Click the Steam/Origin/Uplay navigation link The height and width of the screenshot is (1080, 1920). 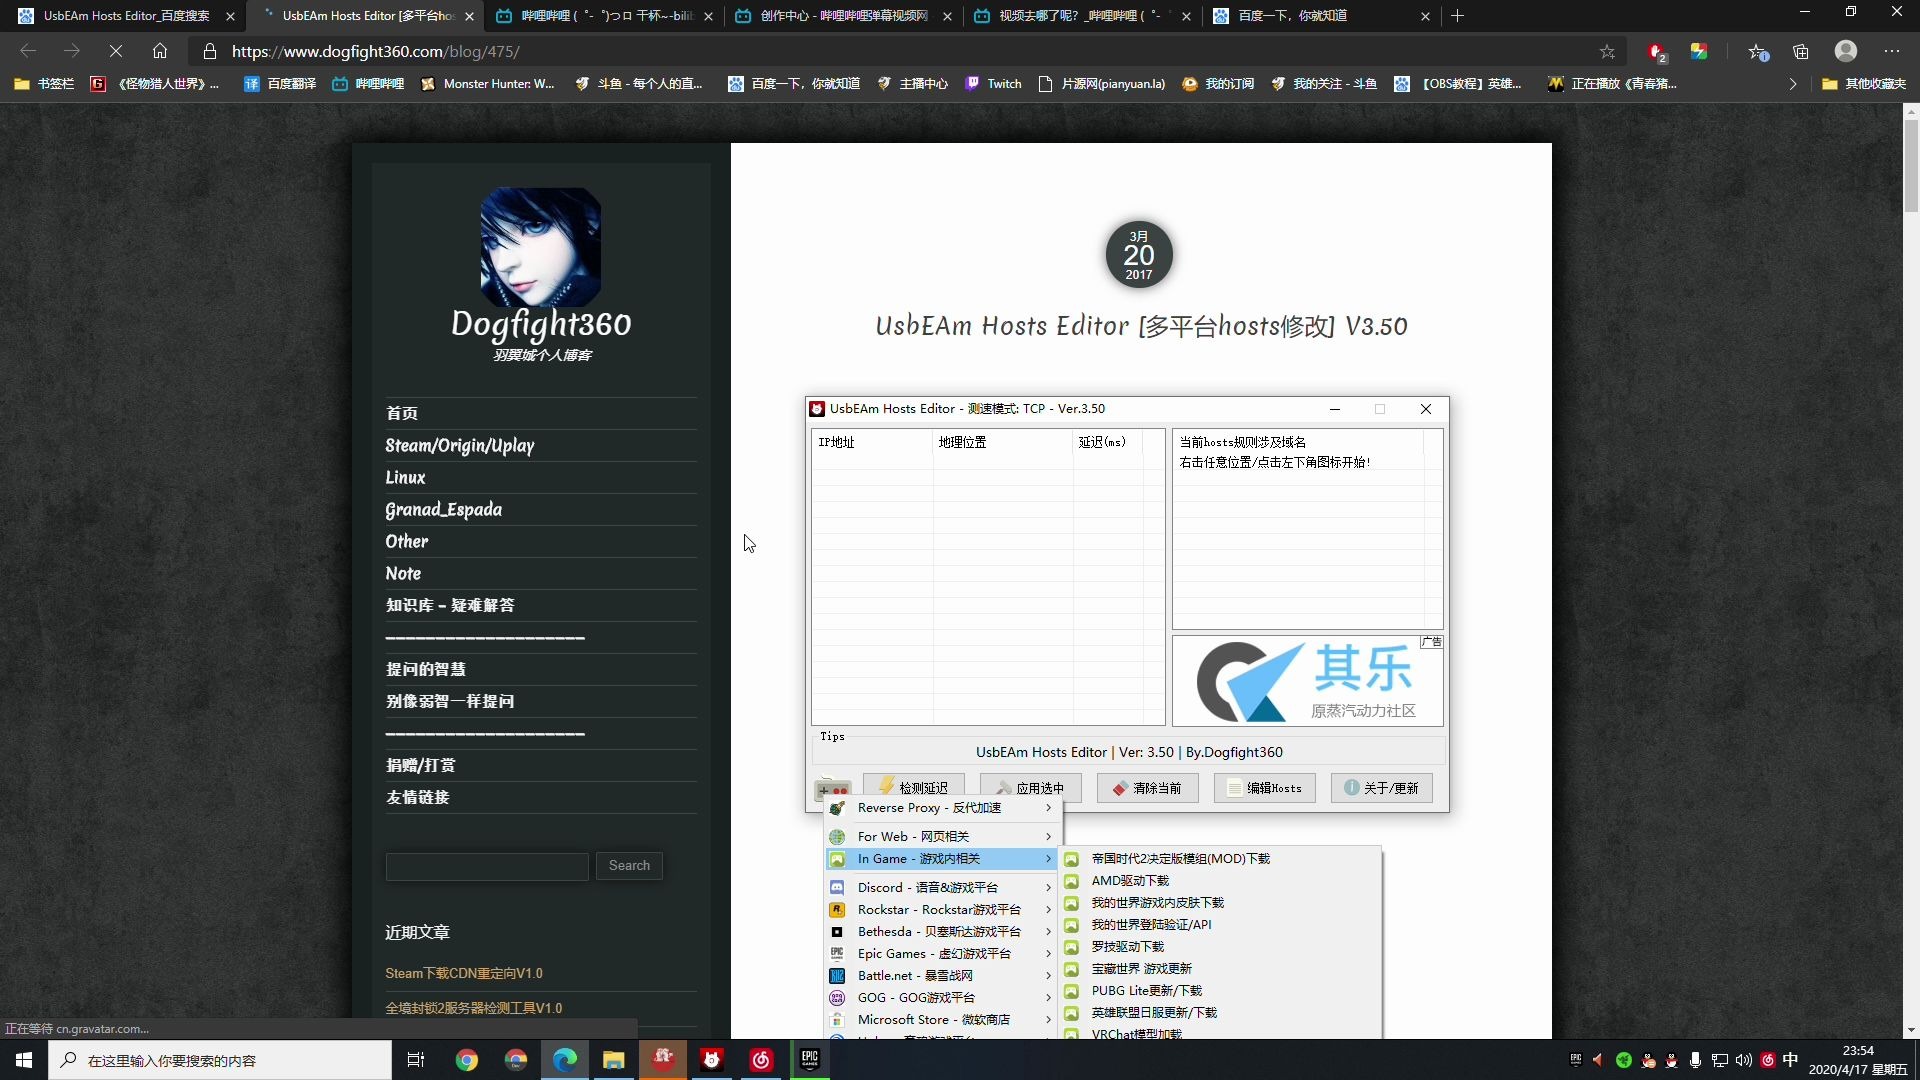pos(459,444)
